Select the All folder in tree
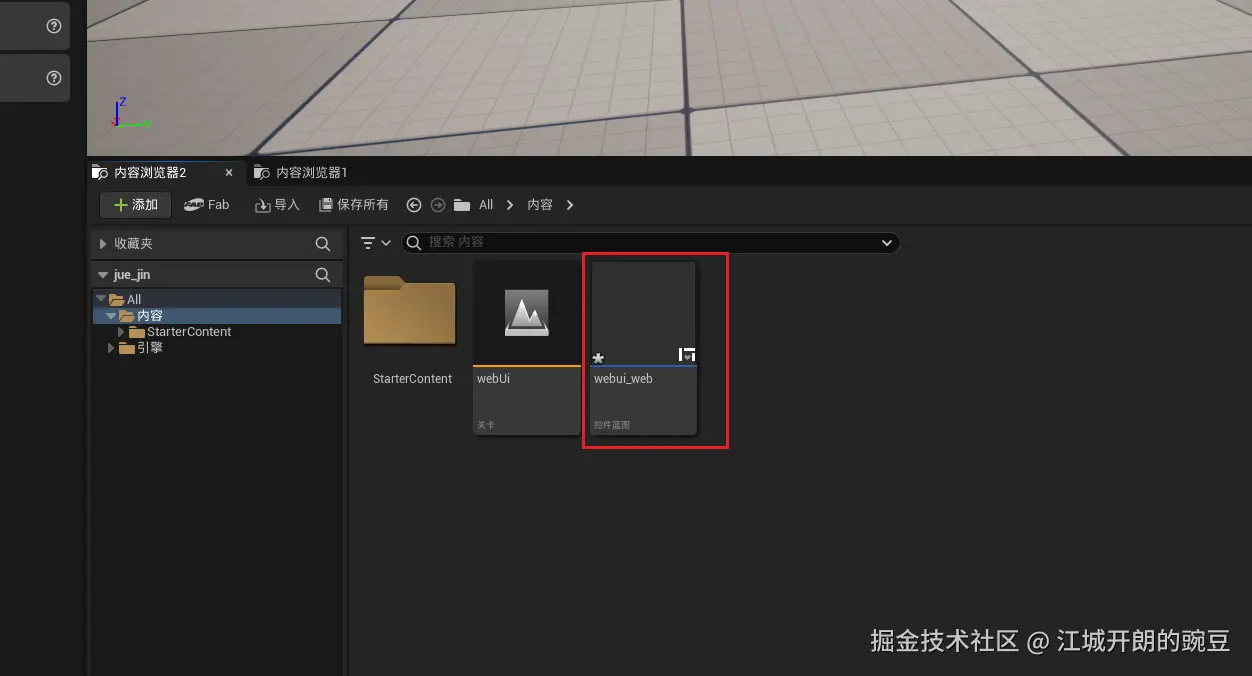 (134, 299)
